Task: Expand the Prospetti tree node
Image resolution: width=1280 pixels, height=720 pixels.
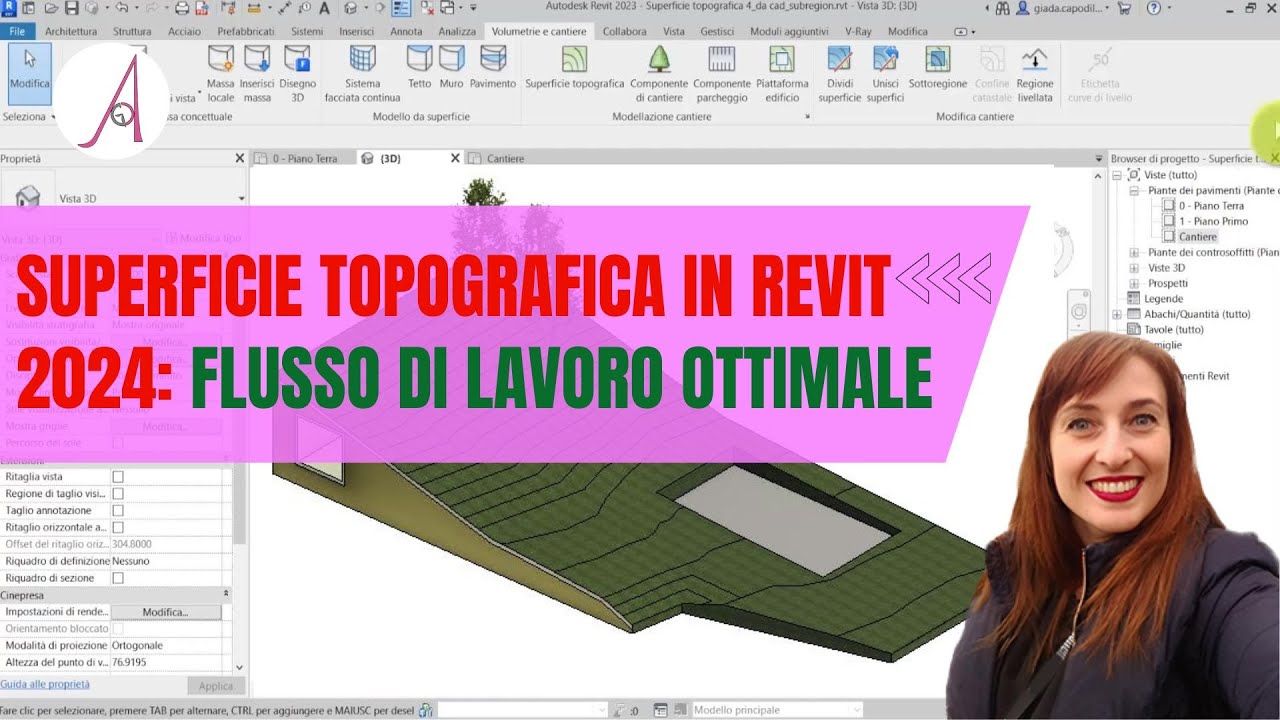Action: pos(1134,283)
